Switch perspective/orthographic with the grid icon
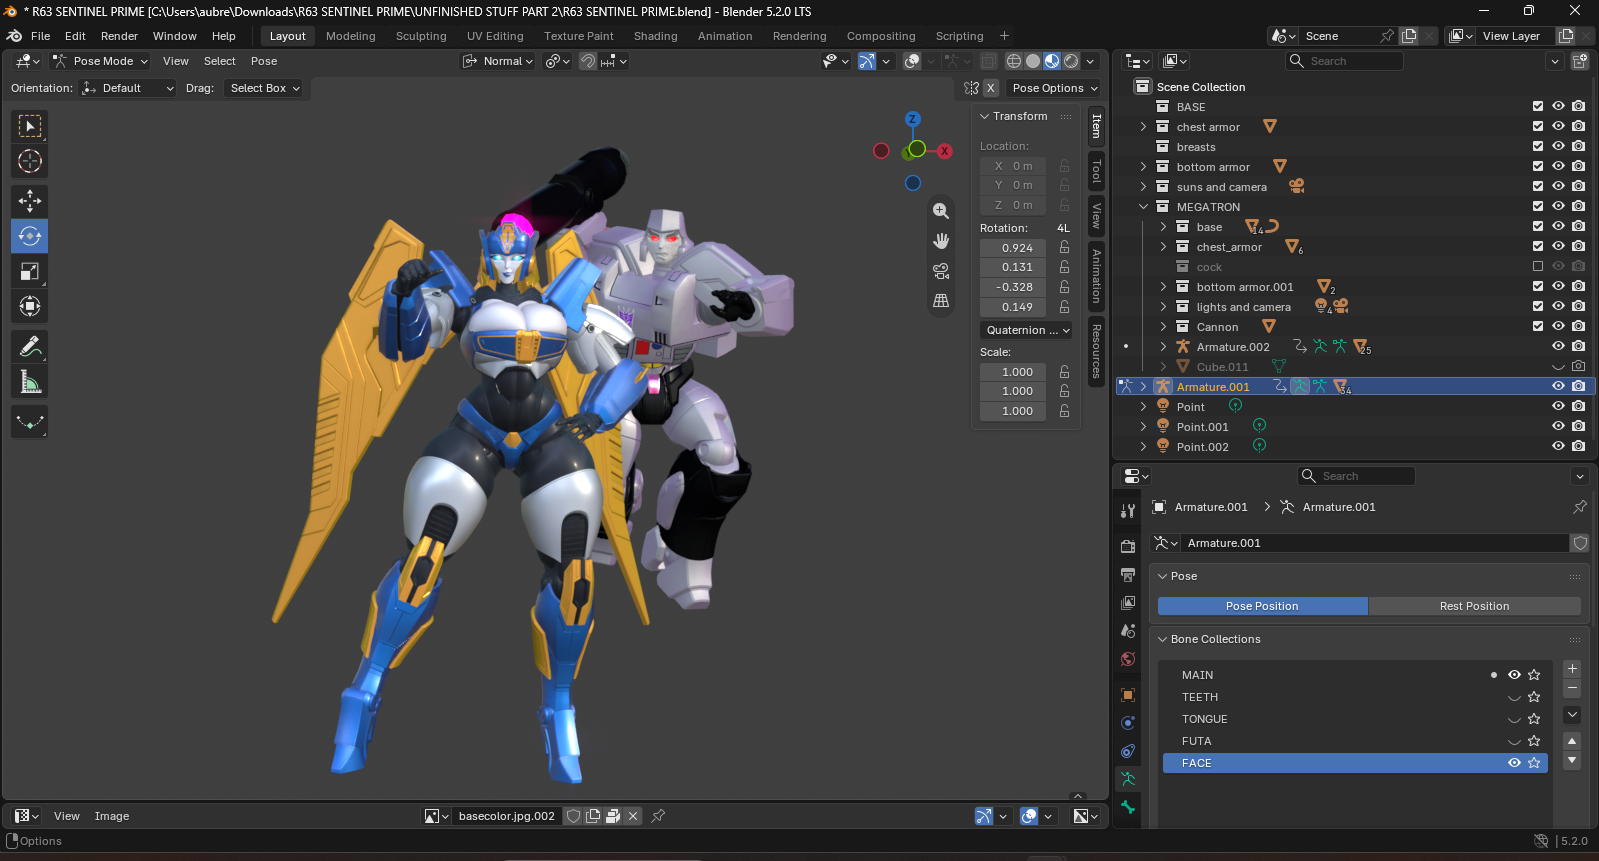Screen dimensions: 1599x861 point(941,301)
